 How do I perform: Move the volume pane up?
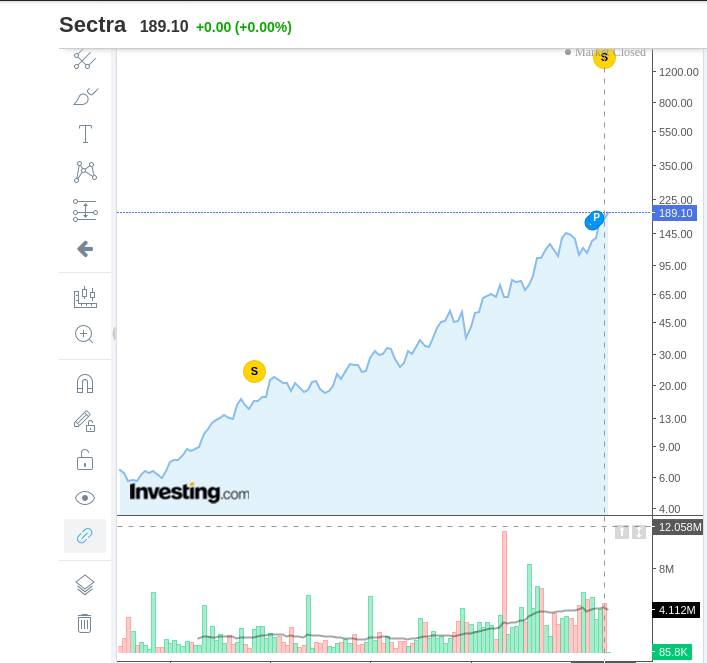coord(621,532)
